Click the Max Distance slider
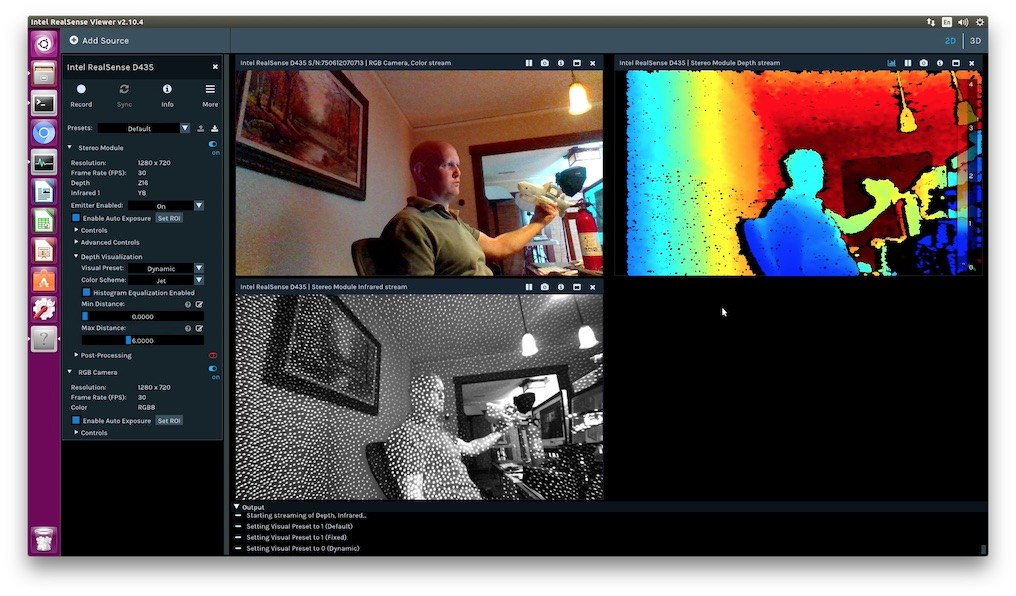This screenshot has height=596, width=1016. tap(143, 340)
